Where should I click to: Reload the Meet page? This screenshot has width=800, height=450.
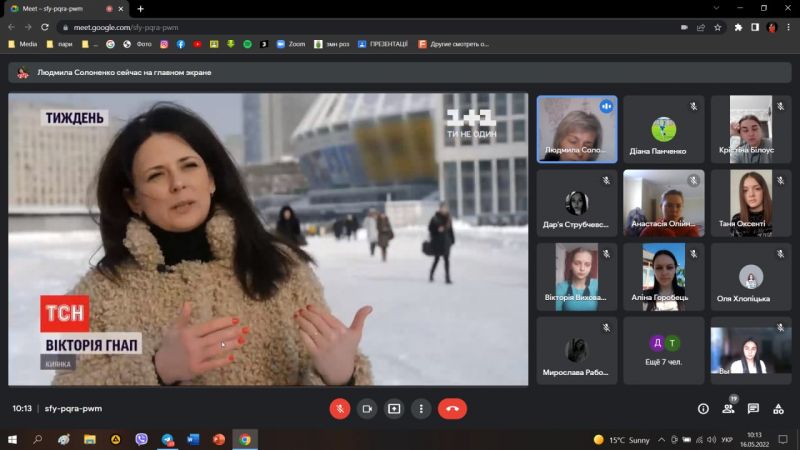click(45, 27)
